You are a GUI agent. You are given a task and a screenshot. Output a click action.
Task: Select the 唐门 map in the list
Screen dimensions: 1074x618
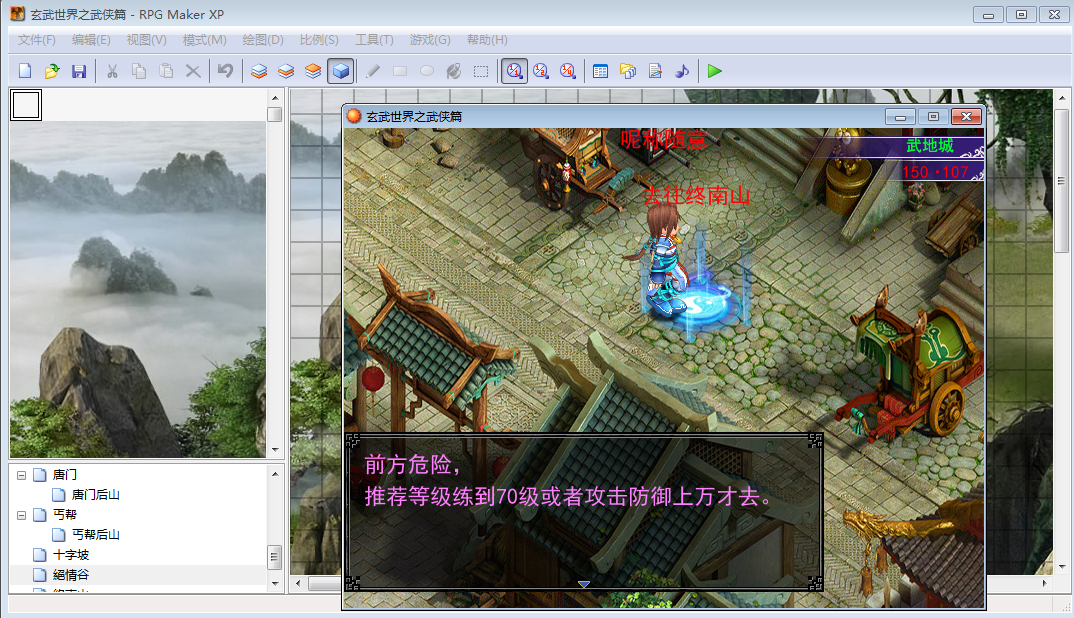tap(64, 475)
